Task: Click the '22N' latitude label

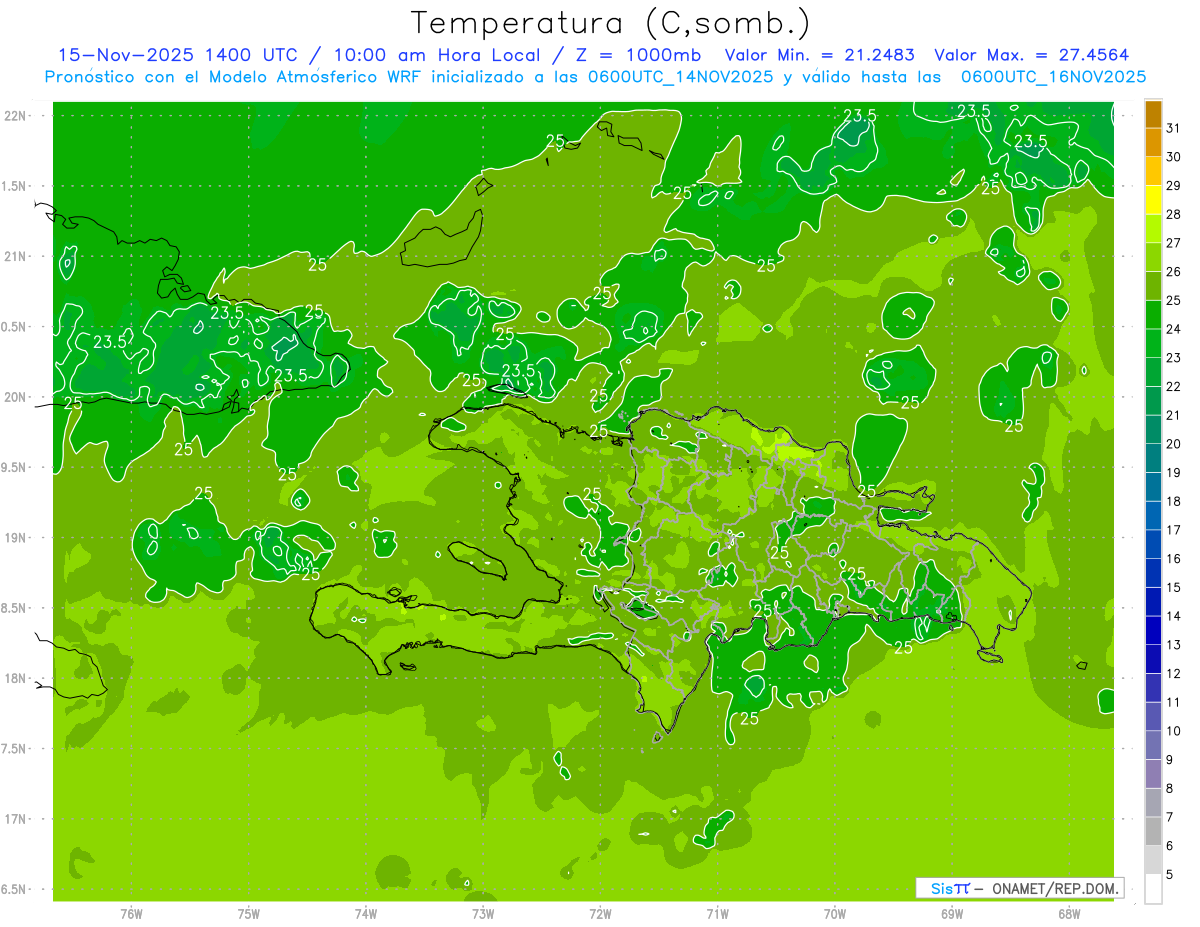Action: [15, 116]
